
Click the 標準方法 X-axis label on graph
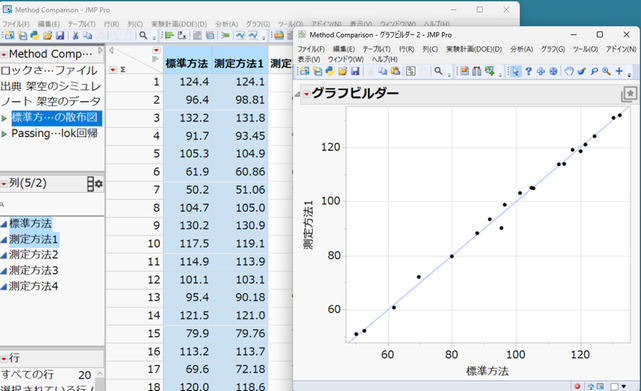coord(487,371)
